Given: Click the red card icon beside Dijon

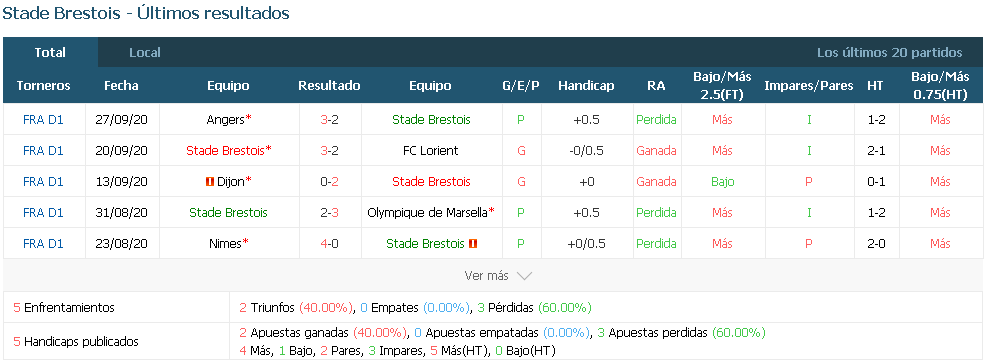Looking at the screenshot, I should pyautogui.click(x=209, y=182).
